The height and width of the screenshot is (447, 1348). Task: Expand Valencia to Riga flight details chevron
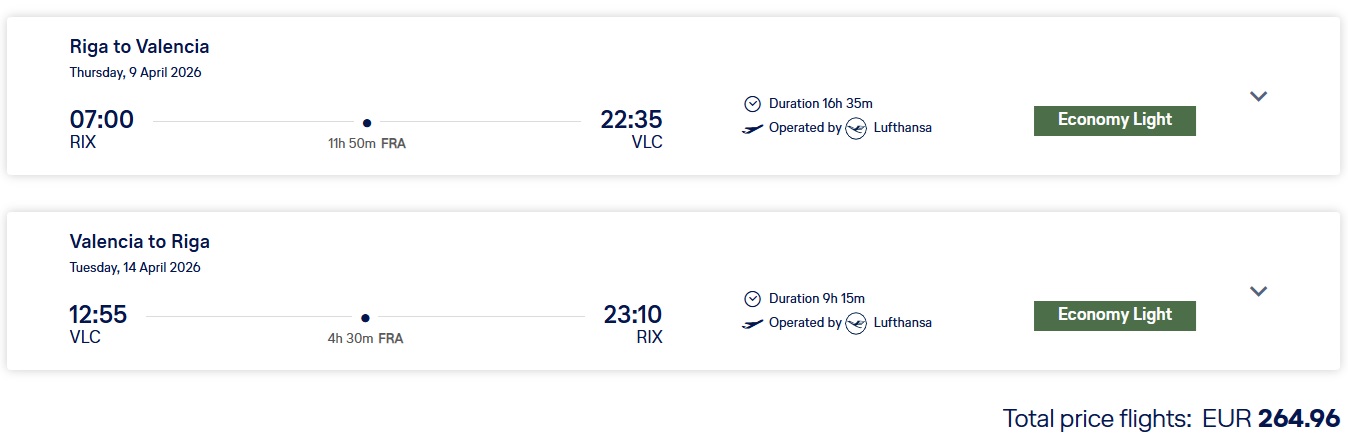pyautogui.click(x=1258, y=291)
